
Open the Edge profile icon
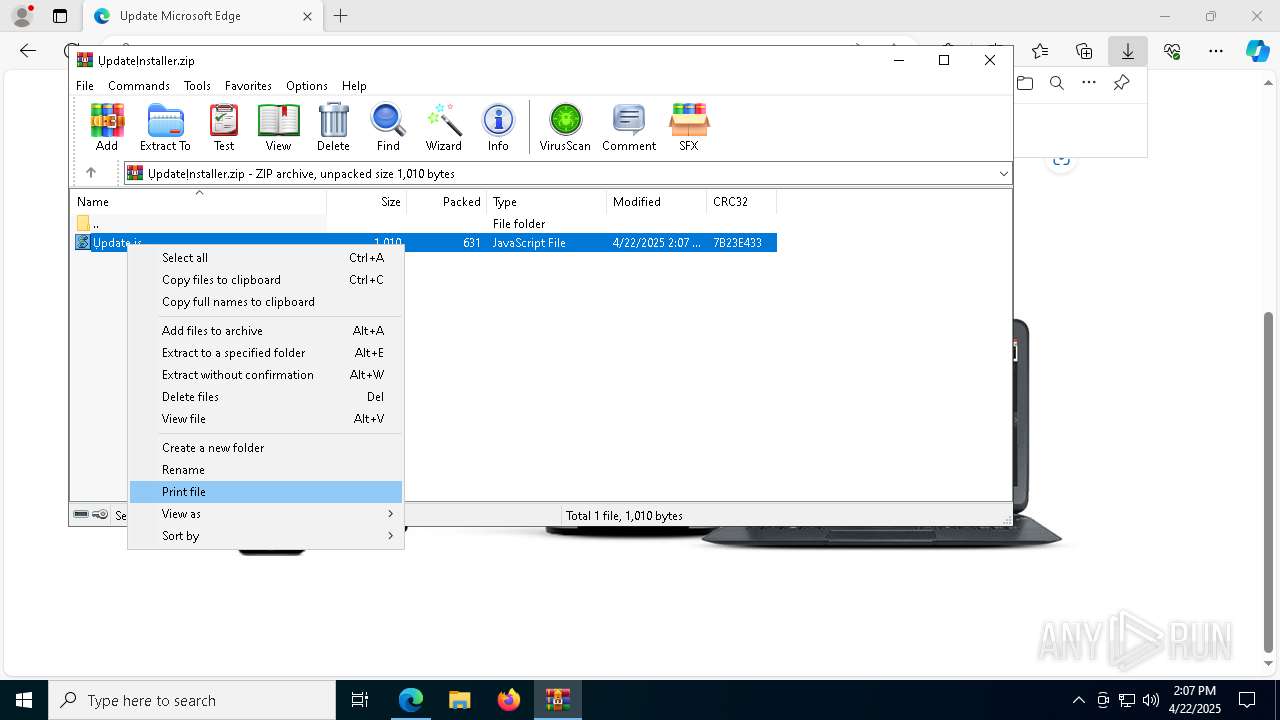point(22,16)
